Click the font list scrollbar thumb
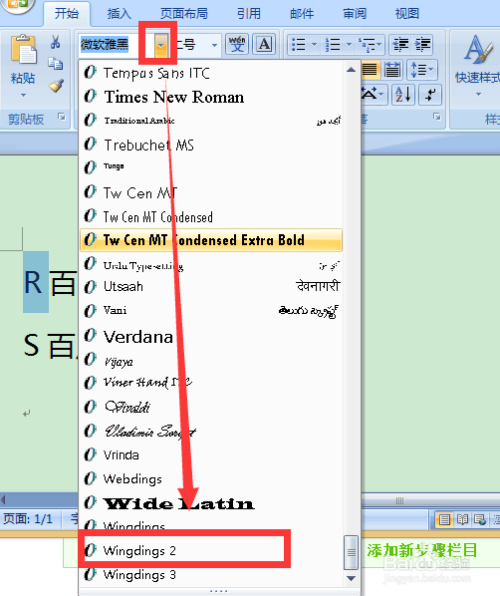 click(351, 552)
